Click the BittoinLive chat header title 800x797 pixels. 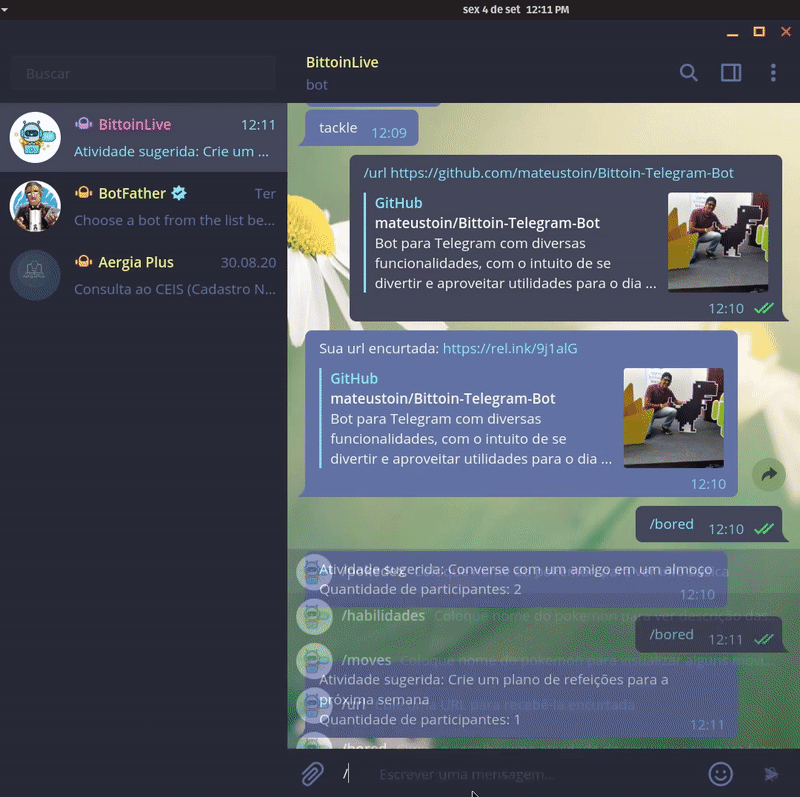[342, 62]
